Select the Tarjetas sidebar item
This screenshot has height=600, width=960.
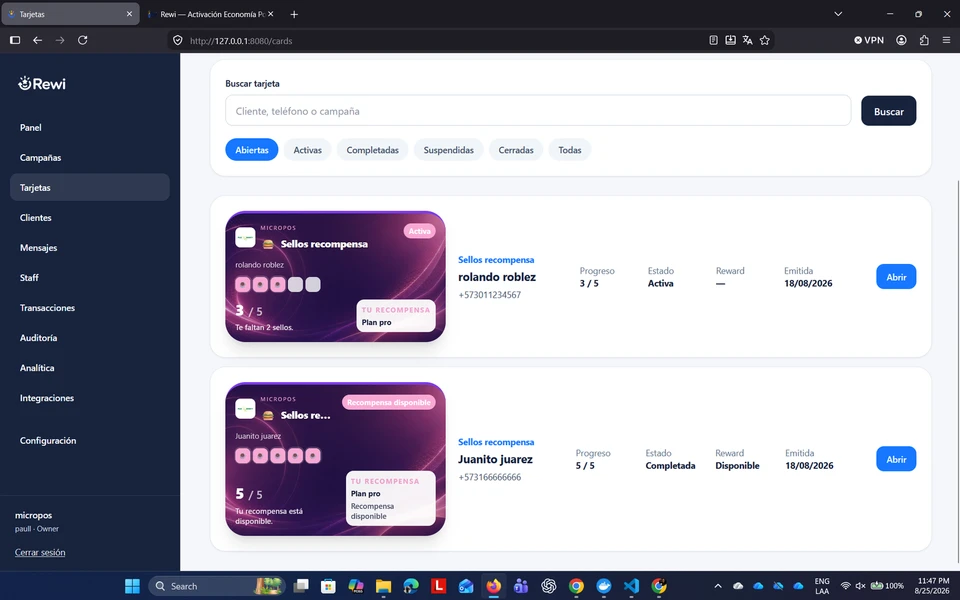[x=89, y=187]
